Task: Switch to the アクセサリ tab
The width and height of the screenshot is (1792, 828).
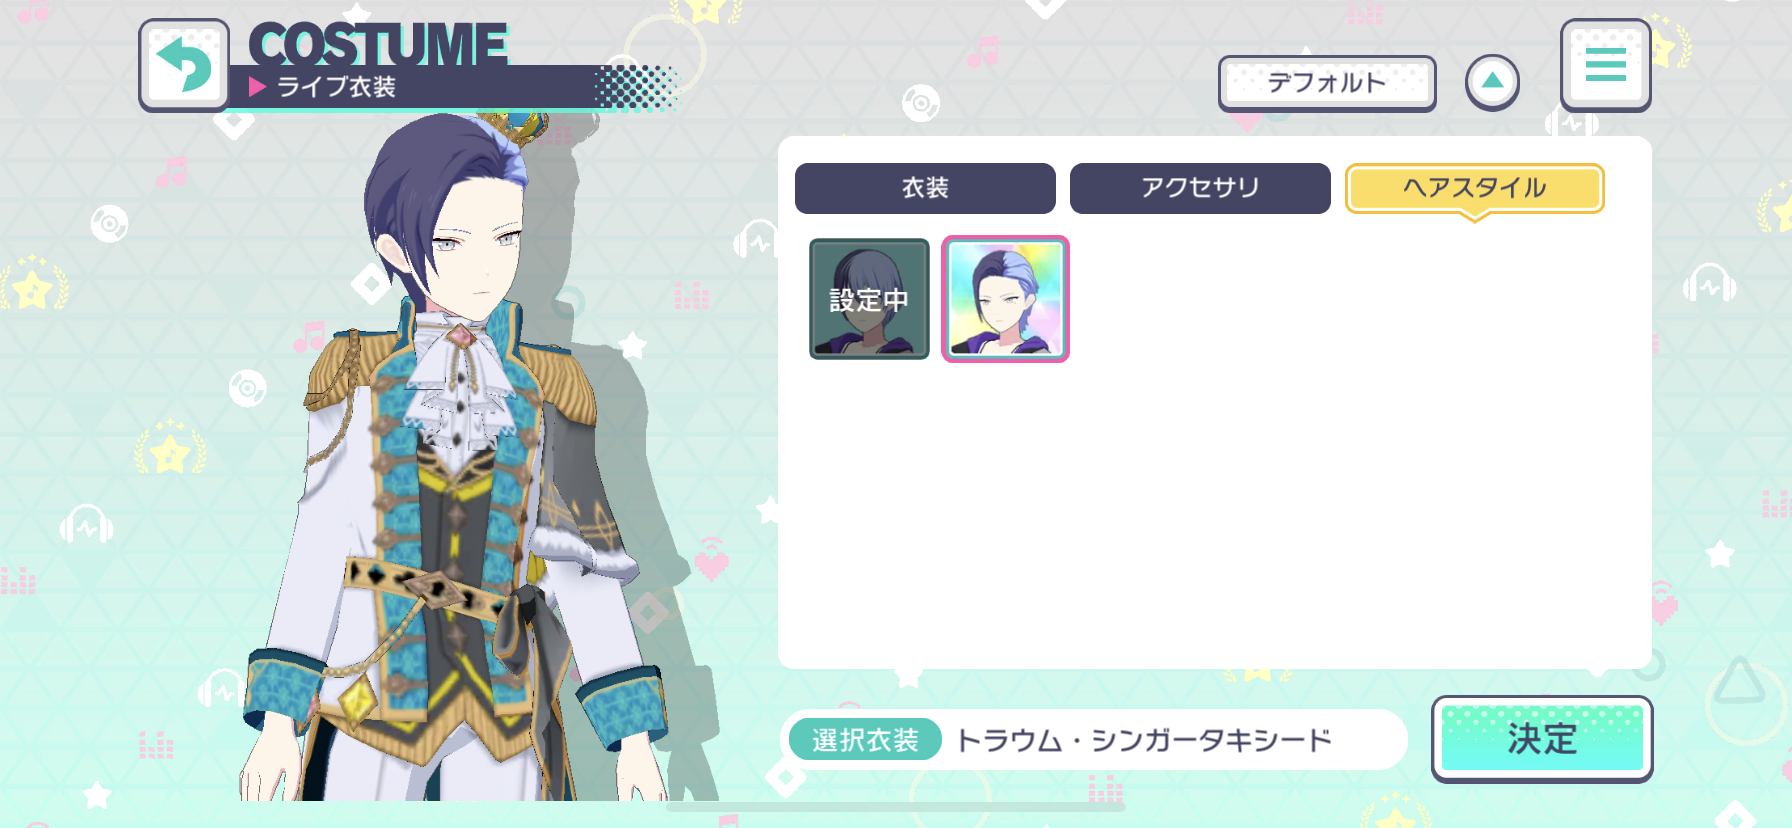Action: pos(1200,188)
